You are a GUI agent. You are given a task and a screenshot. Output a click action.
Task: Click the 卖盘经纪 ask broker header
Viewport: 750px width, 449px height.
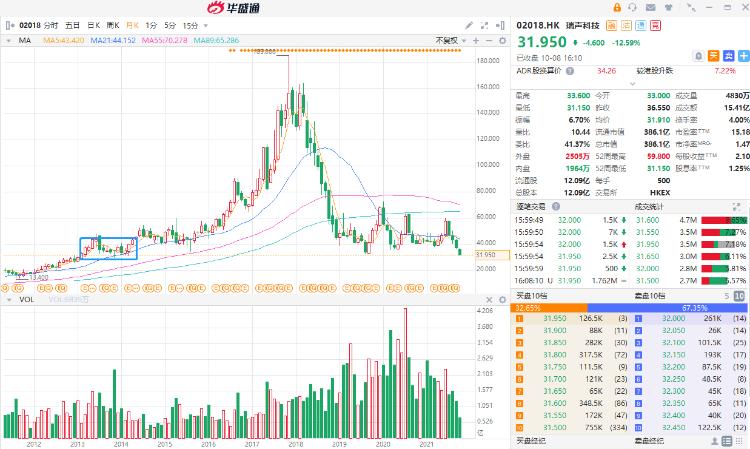click(x=649, y=440)
